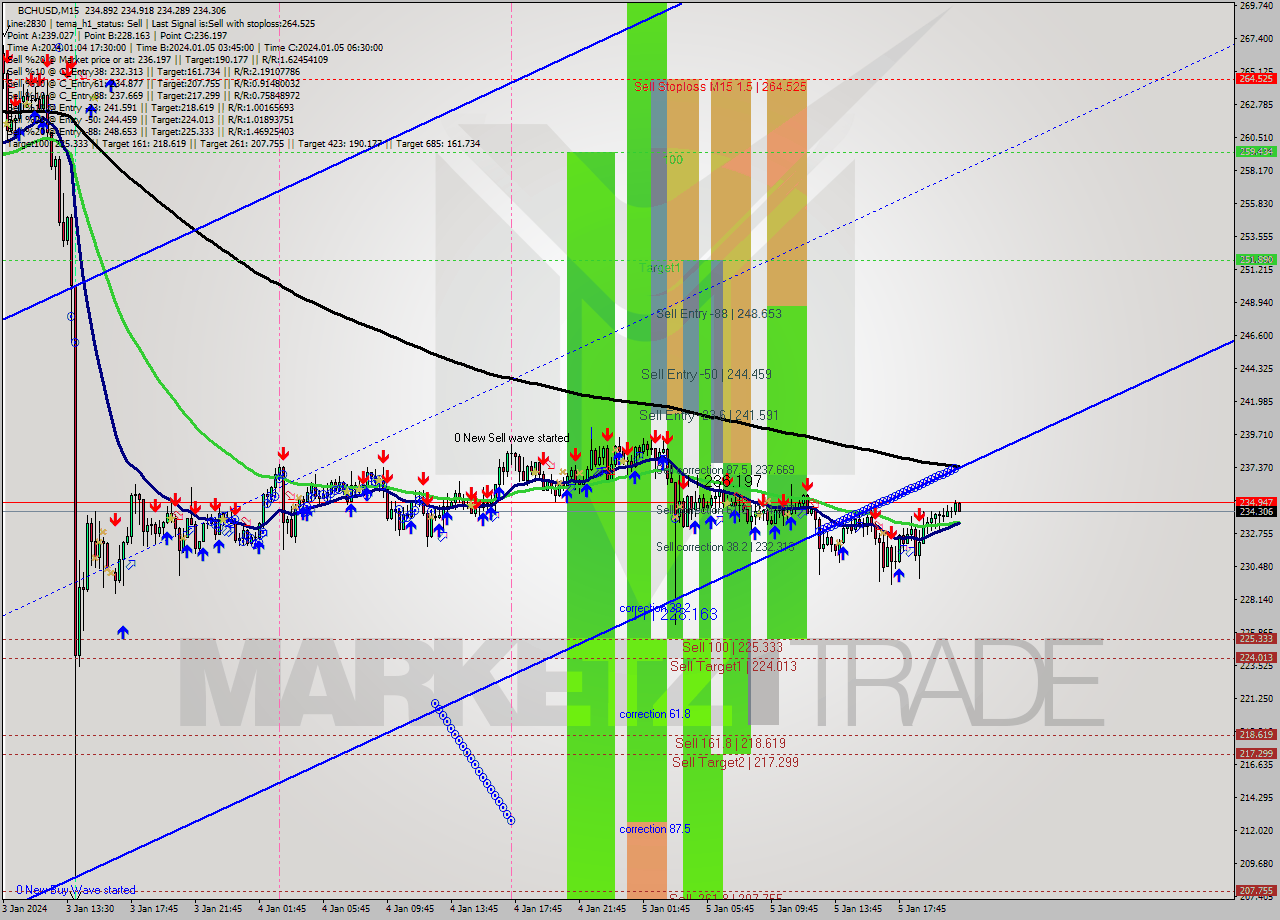Screen dimensions: 1280x920
Task: Click the 239.710 price axis label
Action: [1256, 434]
